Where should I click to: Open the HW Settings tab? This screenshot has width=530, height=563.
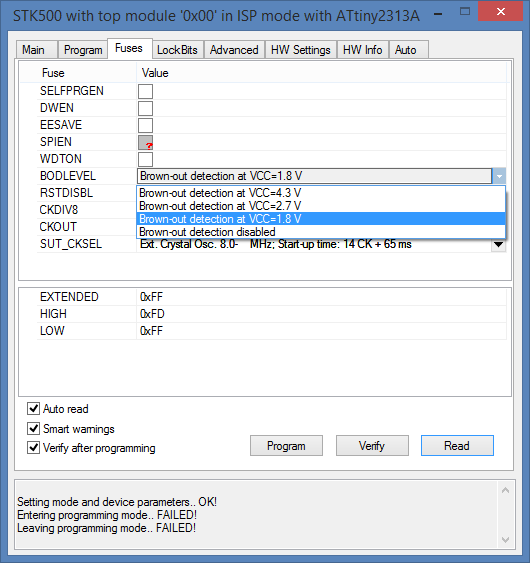click(x=301, y=50)
